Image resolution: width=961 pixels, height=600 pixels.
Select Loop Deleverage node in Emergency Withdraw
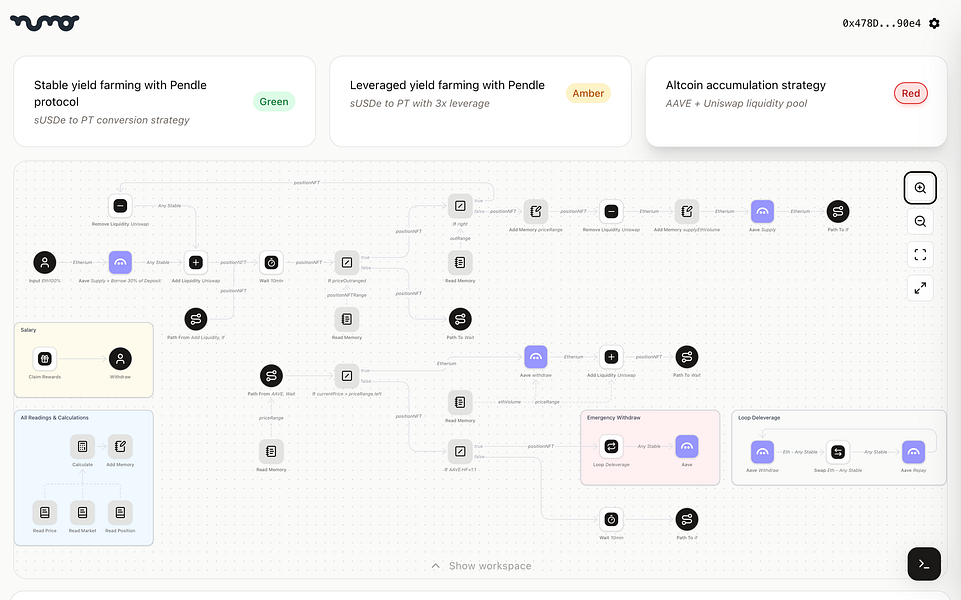pyautogui.click(x=611, y=446)
